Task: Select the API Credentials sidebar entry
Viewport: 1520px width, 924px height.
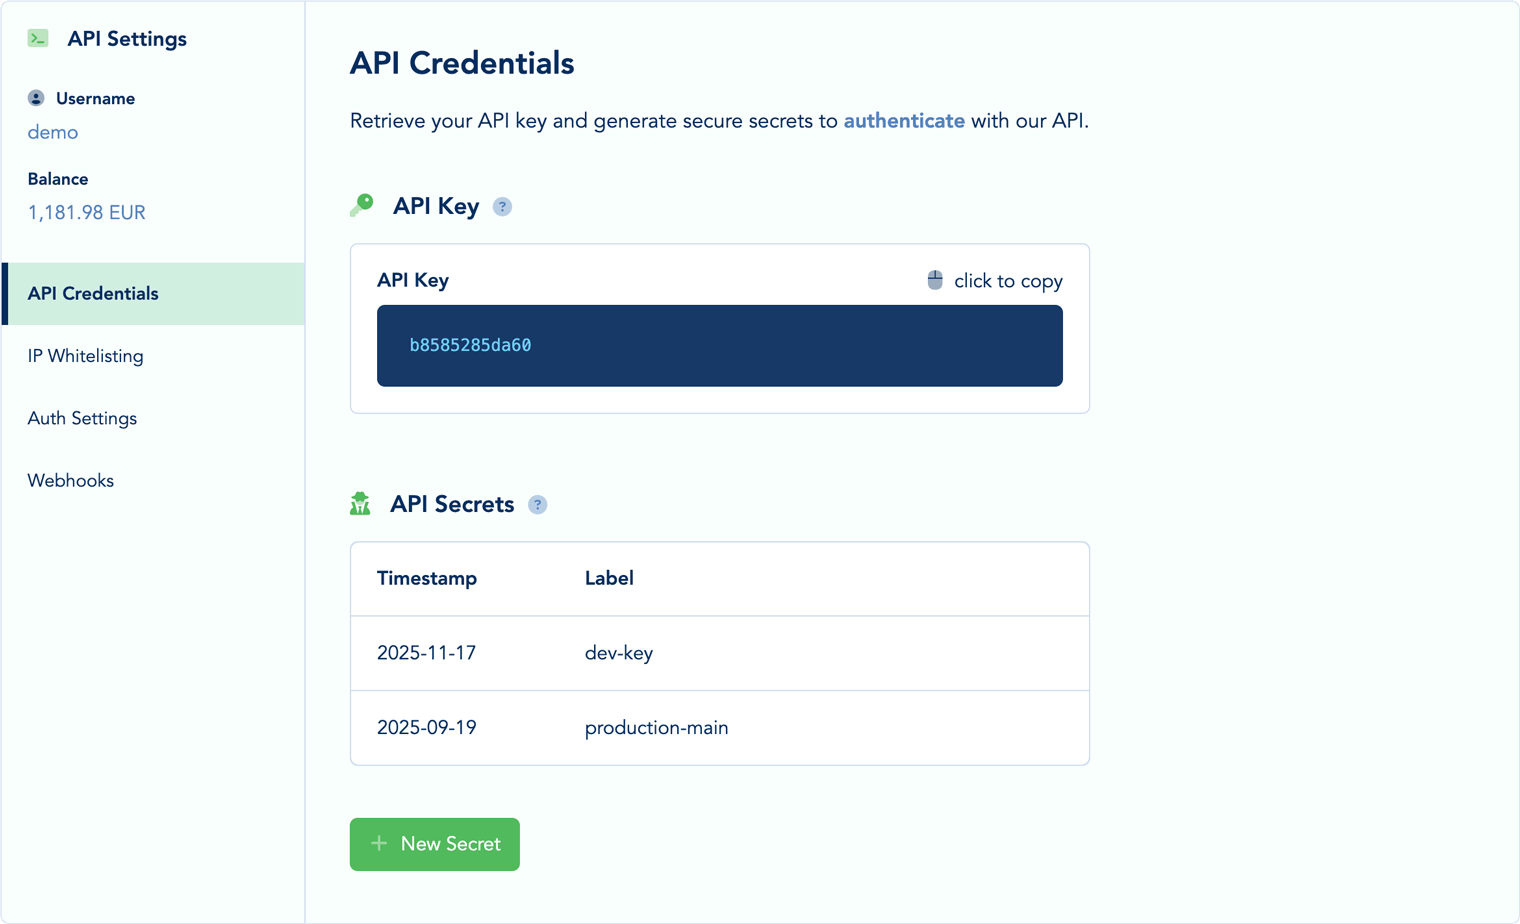Action: 93,293
